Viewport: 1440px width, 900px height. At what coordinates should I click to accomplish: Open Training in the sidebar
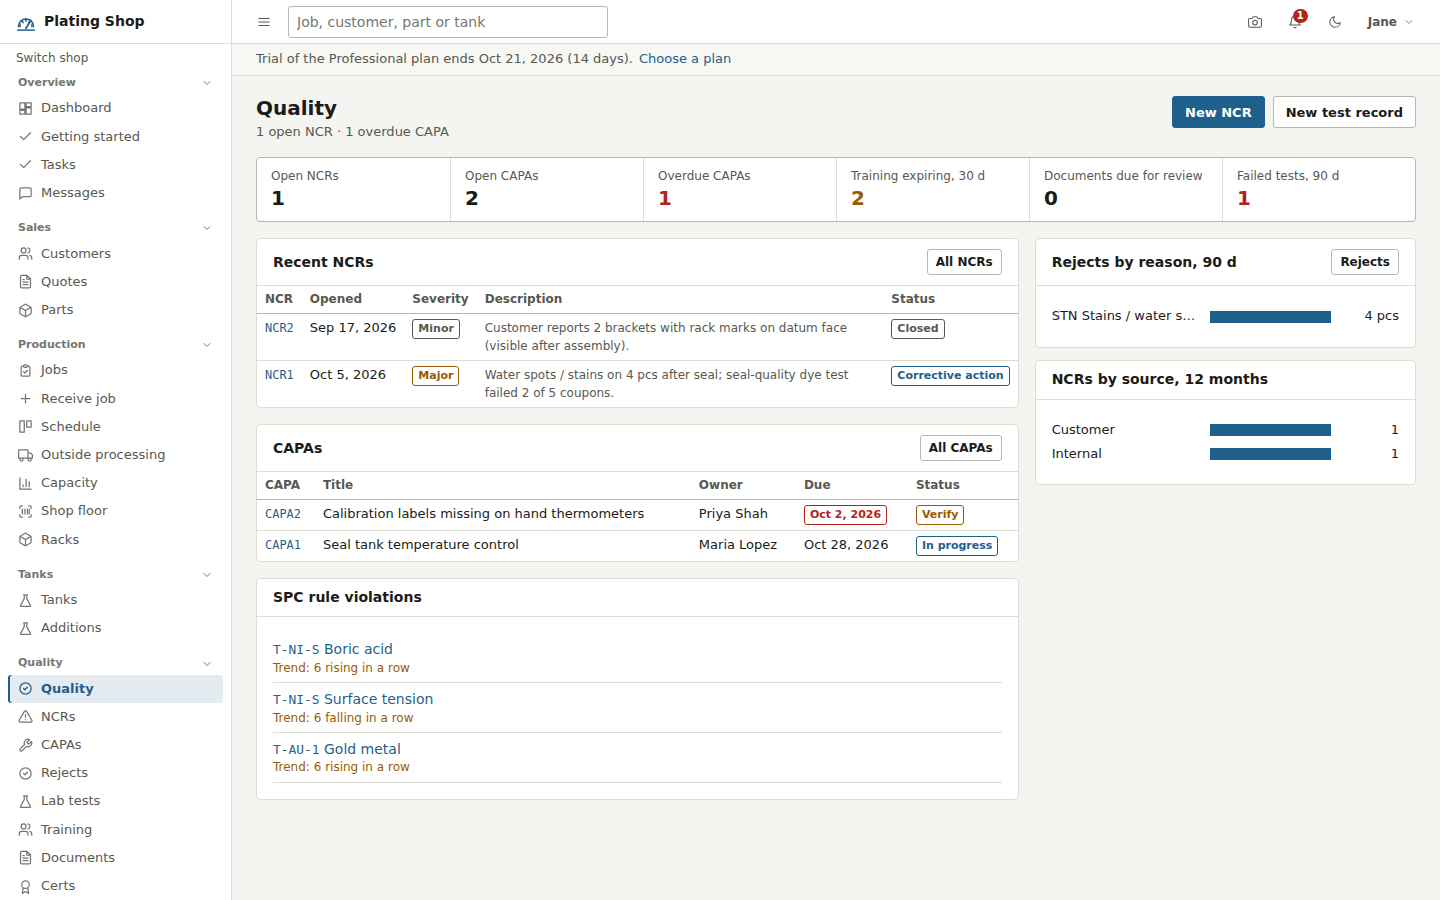[x=115, y=830]
